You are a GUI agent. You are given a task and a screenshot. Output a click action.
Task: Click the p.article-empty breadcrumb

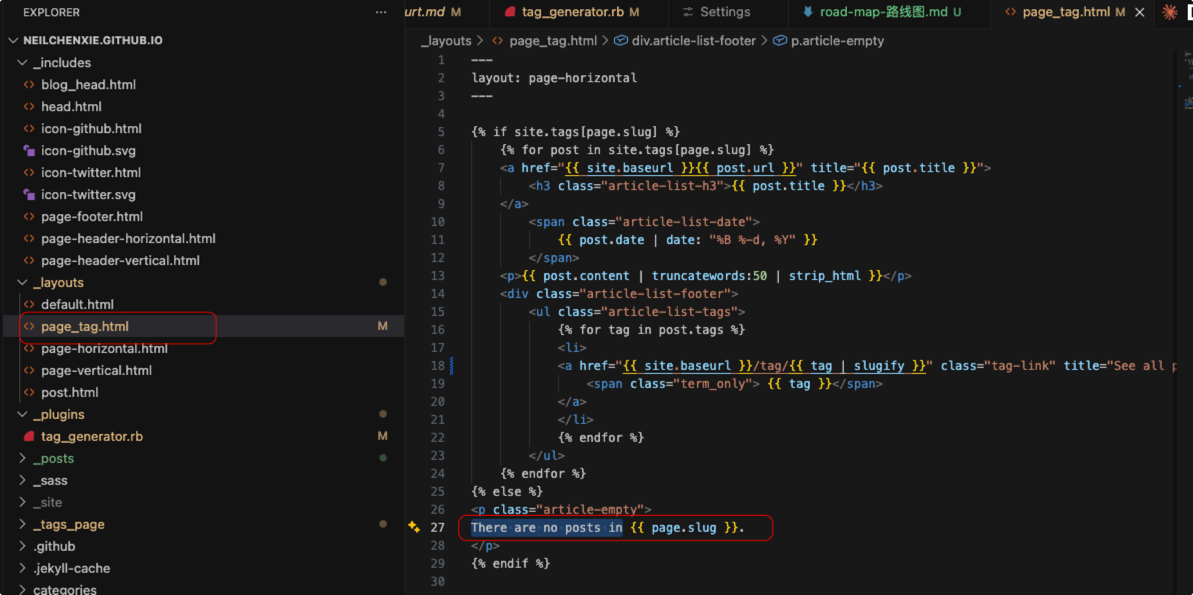click(x=837, y=41)
